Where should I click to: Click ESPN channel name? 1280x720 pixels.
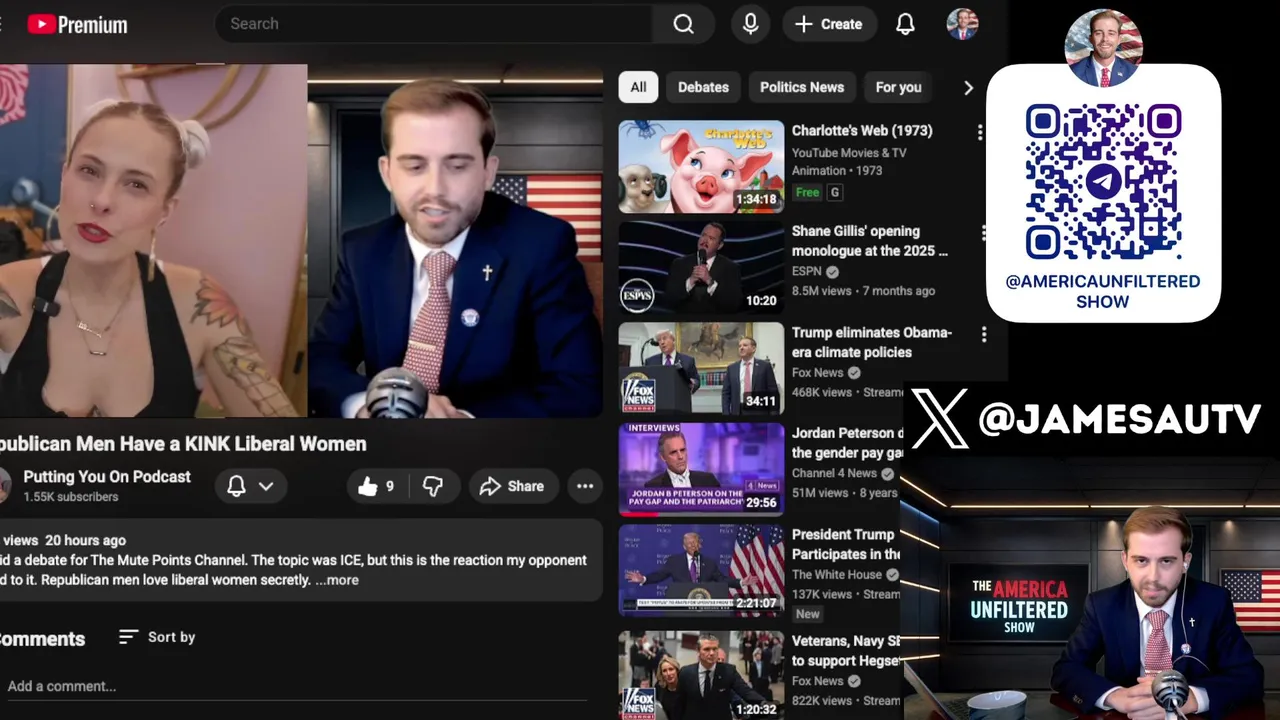806,271
